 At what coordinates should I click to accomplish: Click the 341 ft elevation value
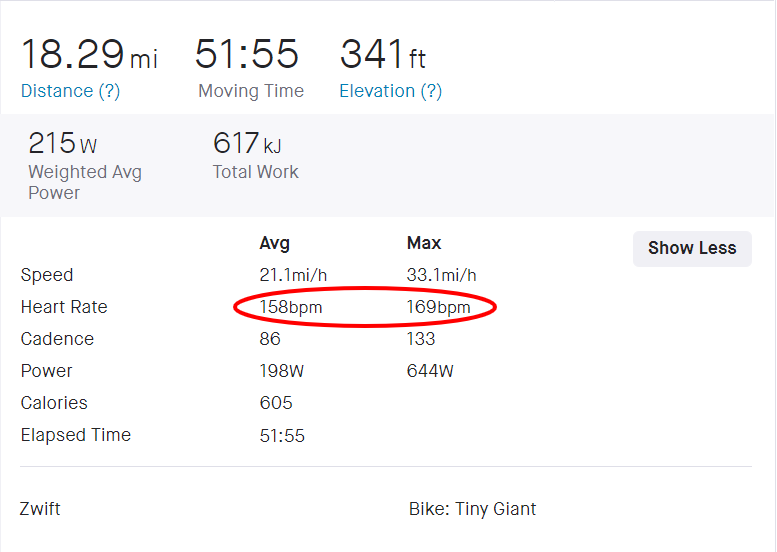coord(383,54)
